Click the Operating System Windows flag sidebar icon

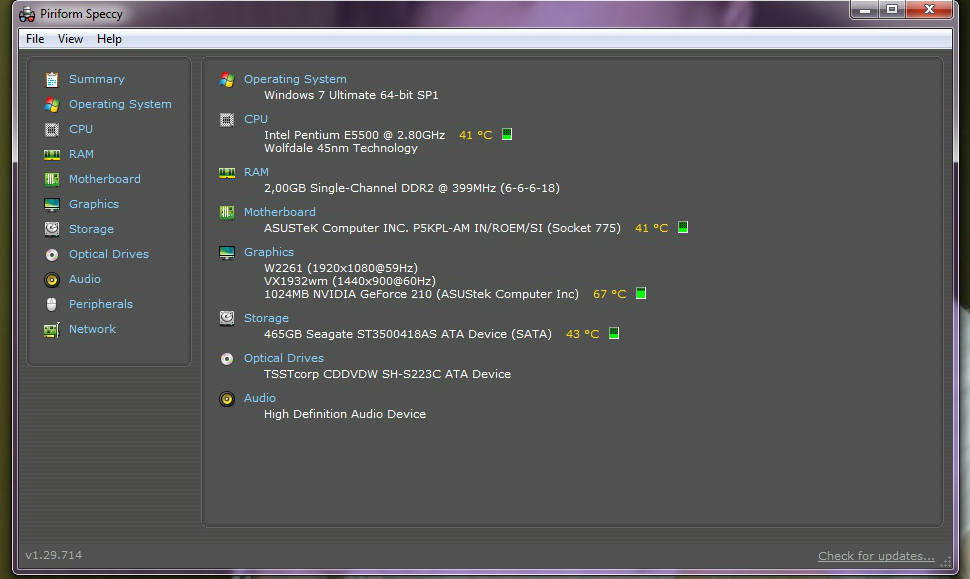click(52, 105)
